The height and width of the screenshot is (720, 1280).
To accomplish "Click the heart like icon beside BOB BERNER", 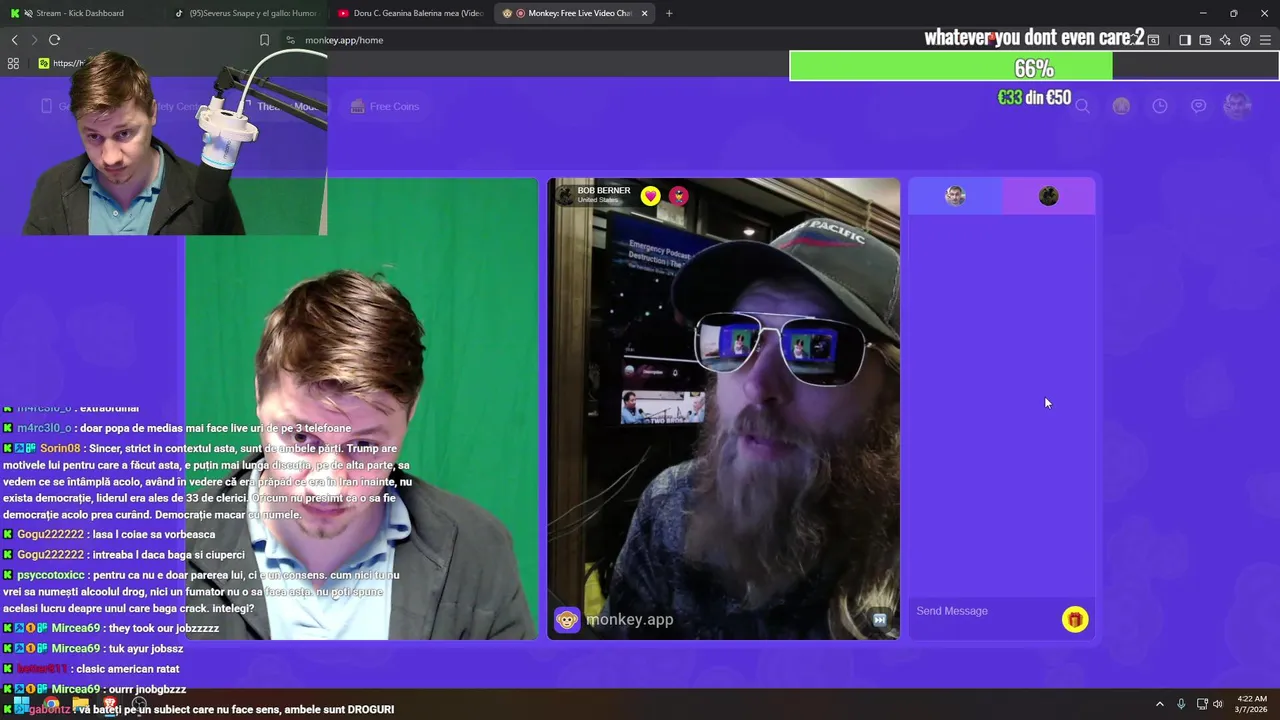I will (651, 196).
